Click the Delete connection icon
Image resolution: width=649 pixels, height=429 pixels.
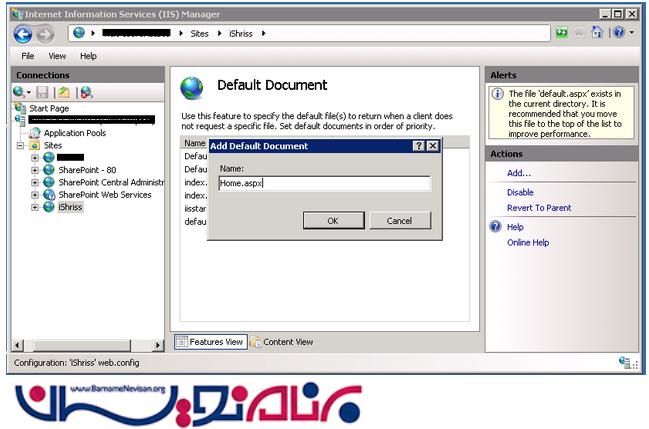[87, 92]
